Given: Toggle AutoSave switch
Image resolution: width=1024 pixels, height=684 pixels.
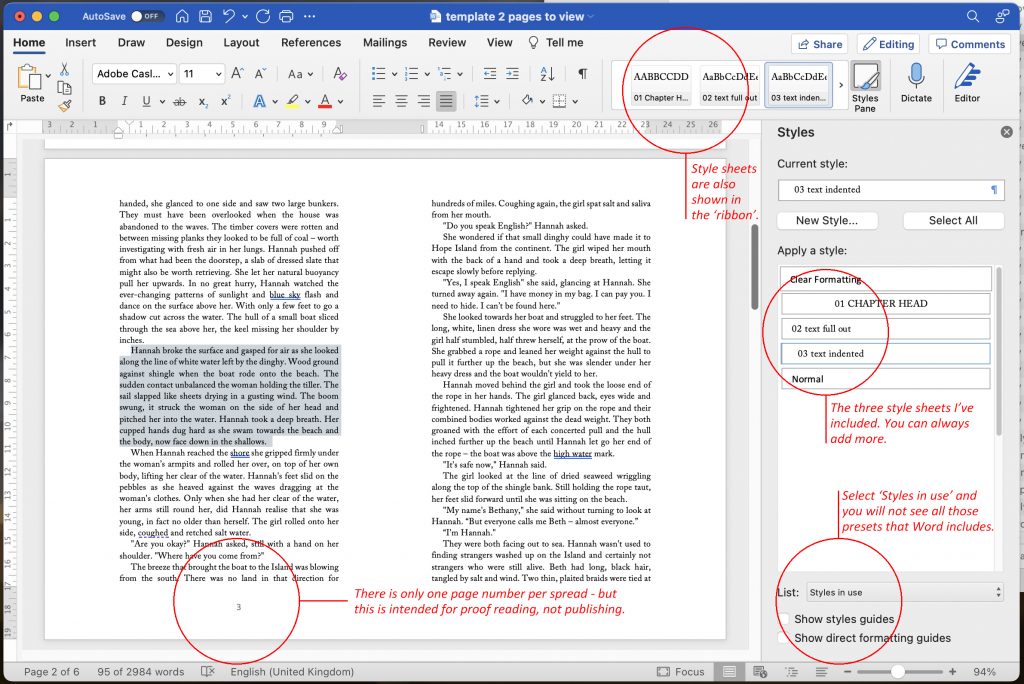Looking at the screenshot, I should pos(147,16).
